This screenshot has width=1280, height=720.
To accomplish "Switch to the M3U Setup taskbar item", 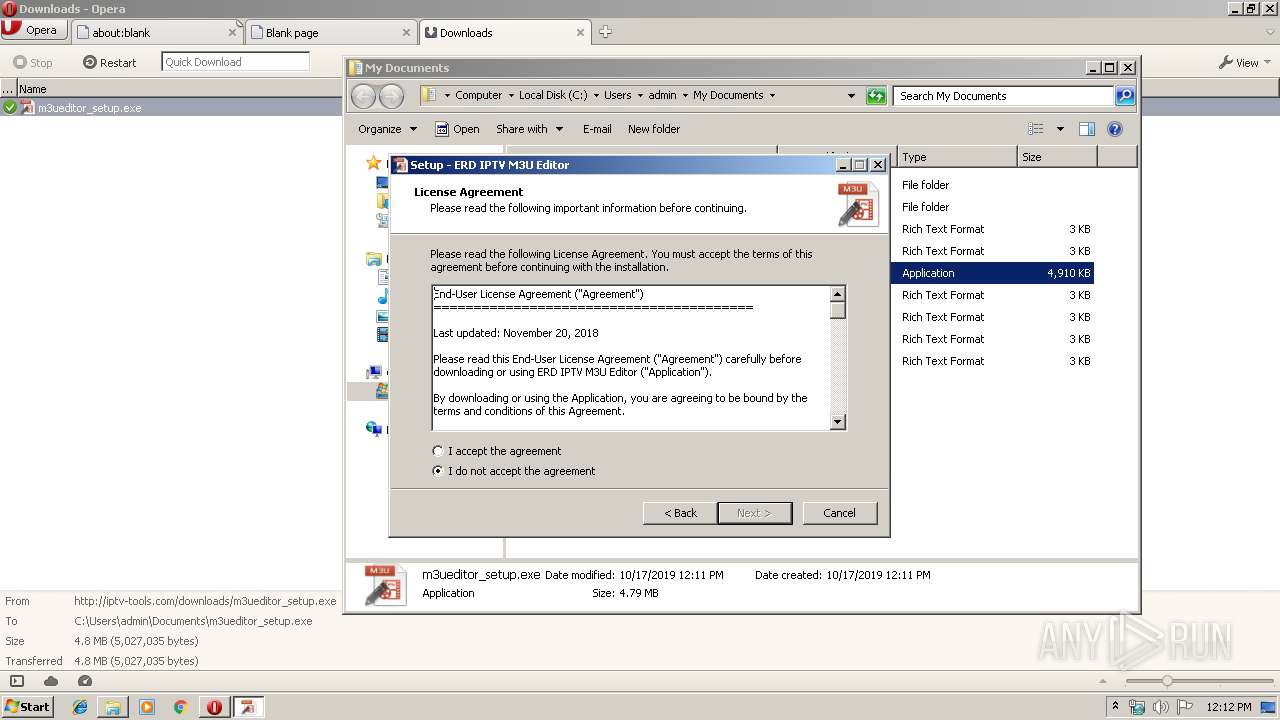I will 248,707.
